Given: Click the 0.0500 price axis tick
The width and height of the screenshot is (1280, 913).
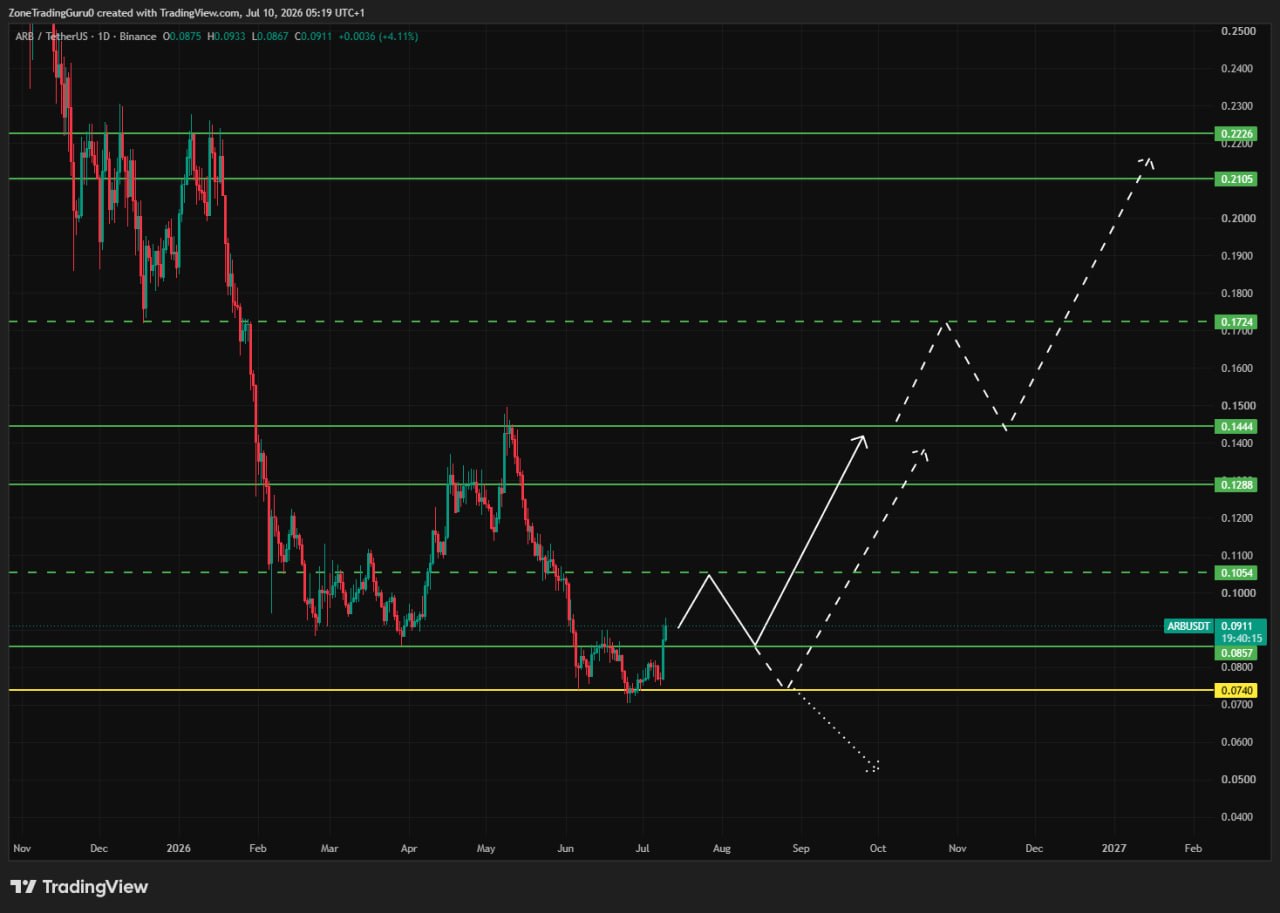Looking at the screenshot, I should 1236,779.
